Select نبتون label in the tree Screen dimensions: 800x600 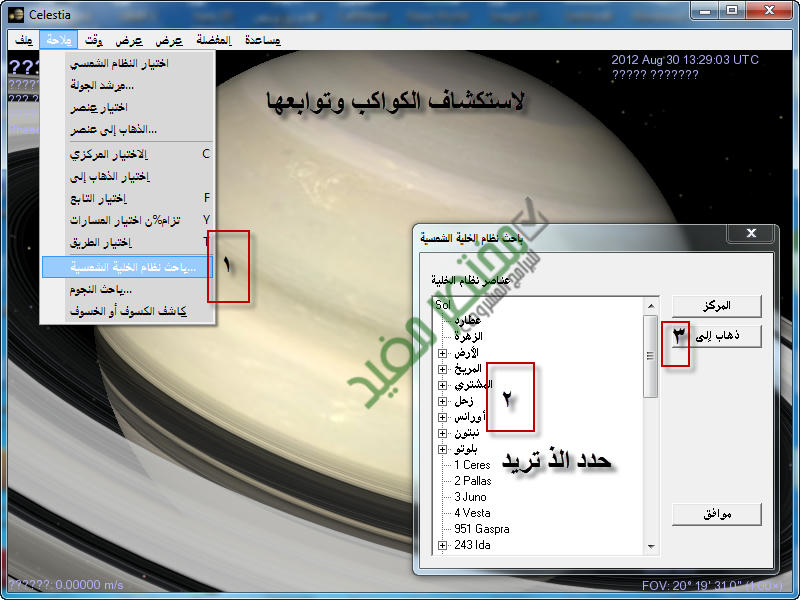coord(467,433)
